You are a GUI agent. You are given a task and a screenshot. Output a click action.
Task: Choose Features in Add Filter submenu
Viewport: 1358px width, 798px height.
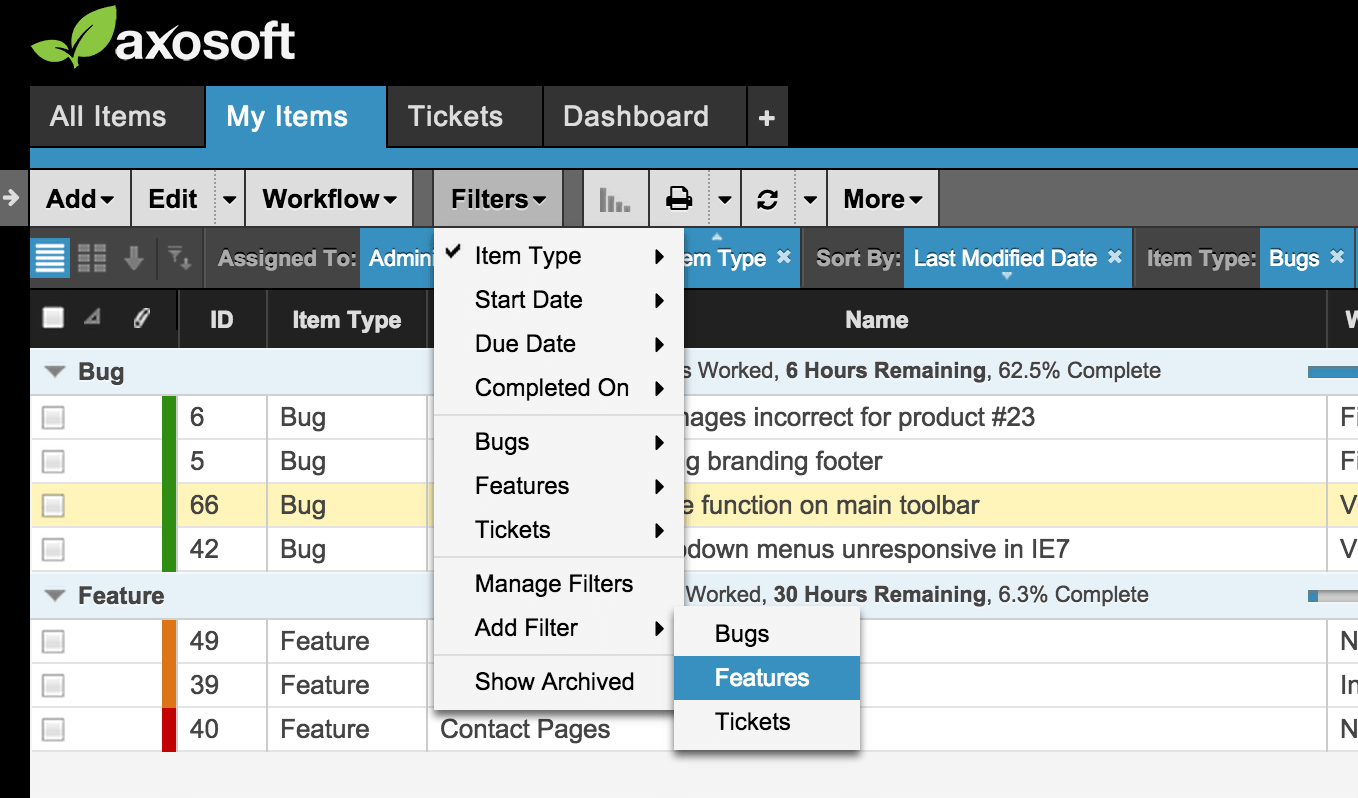pos(767,678)
